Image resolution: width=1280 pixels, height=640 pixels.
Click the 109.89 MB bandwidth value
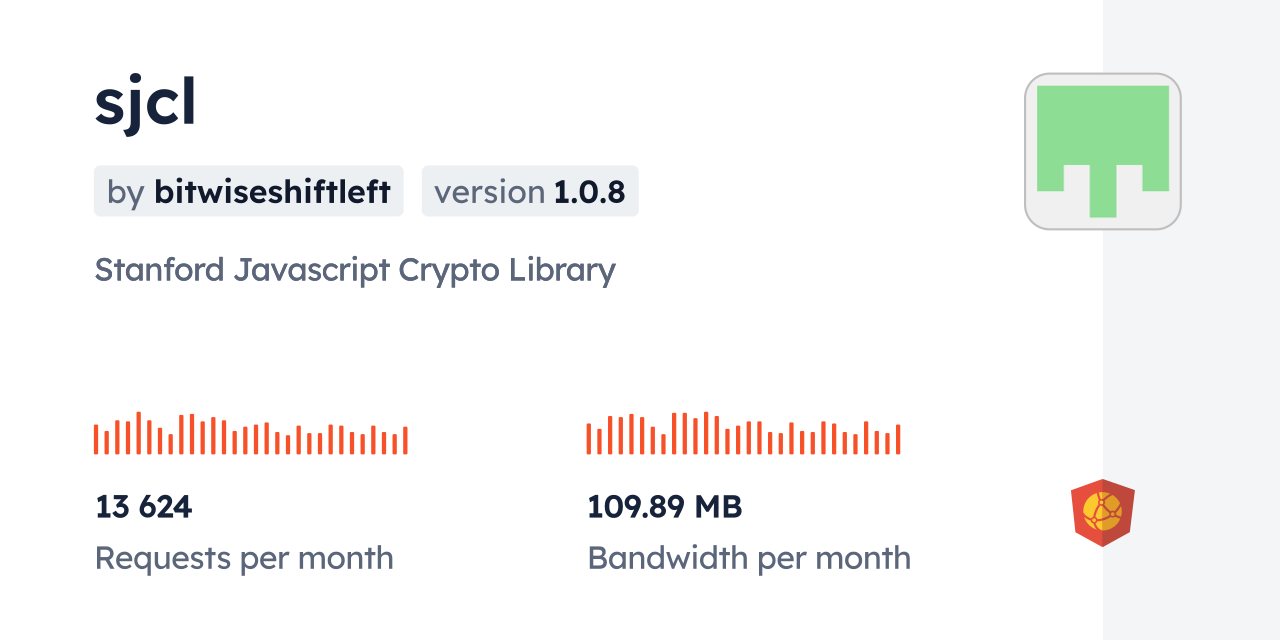coord(664,507)
